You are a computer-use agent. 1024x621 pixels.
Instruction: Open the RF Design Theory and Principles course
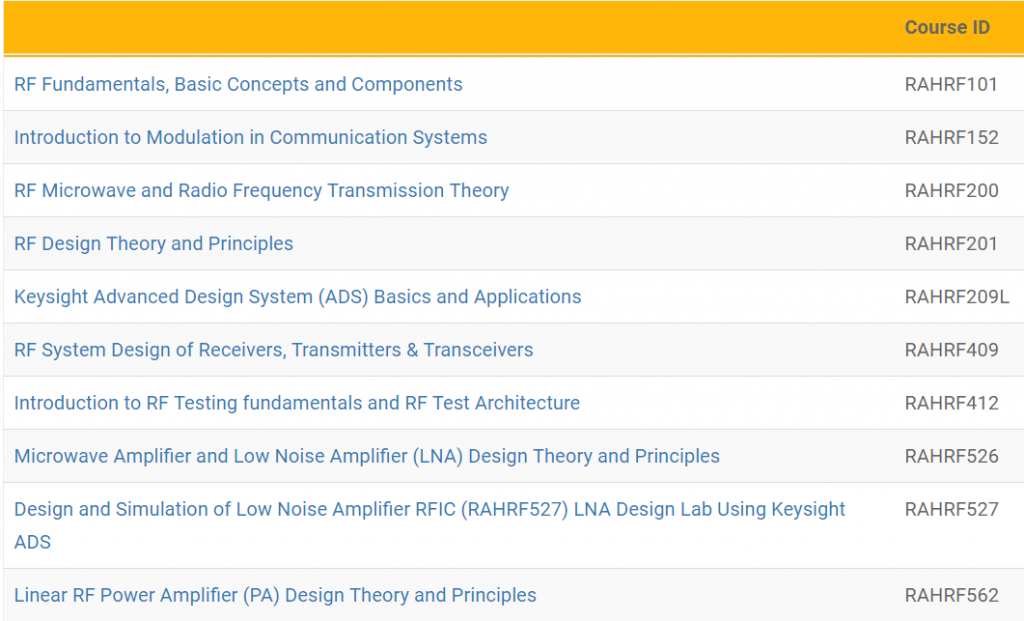(153, 244)
